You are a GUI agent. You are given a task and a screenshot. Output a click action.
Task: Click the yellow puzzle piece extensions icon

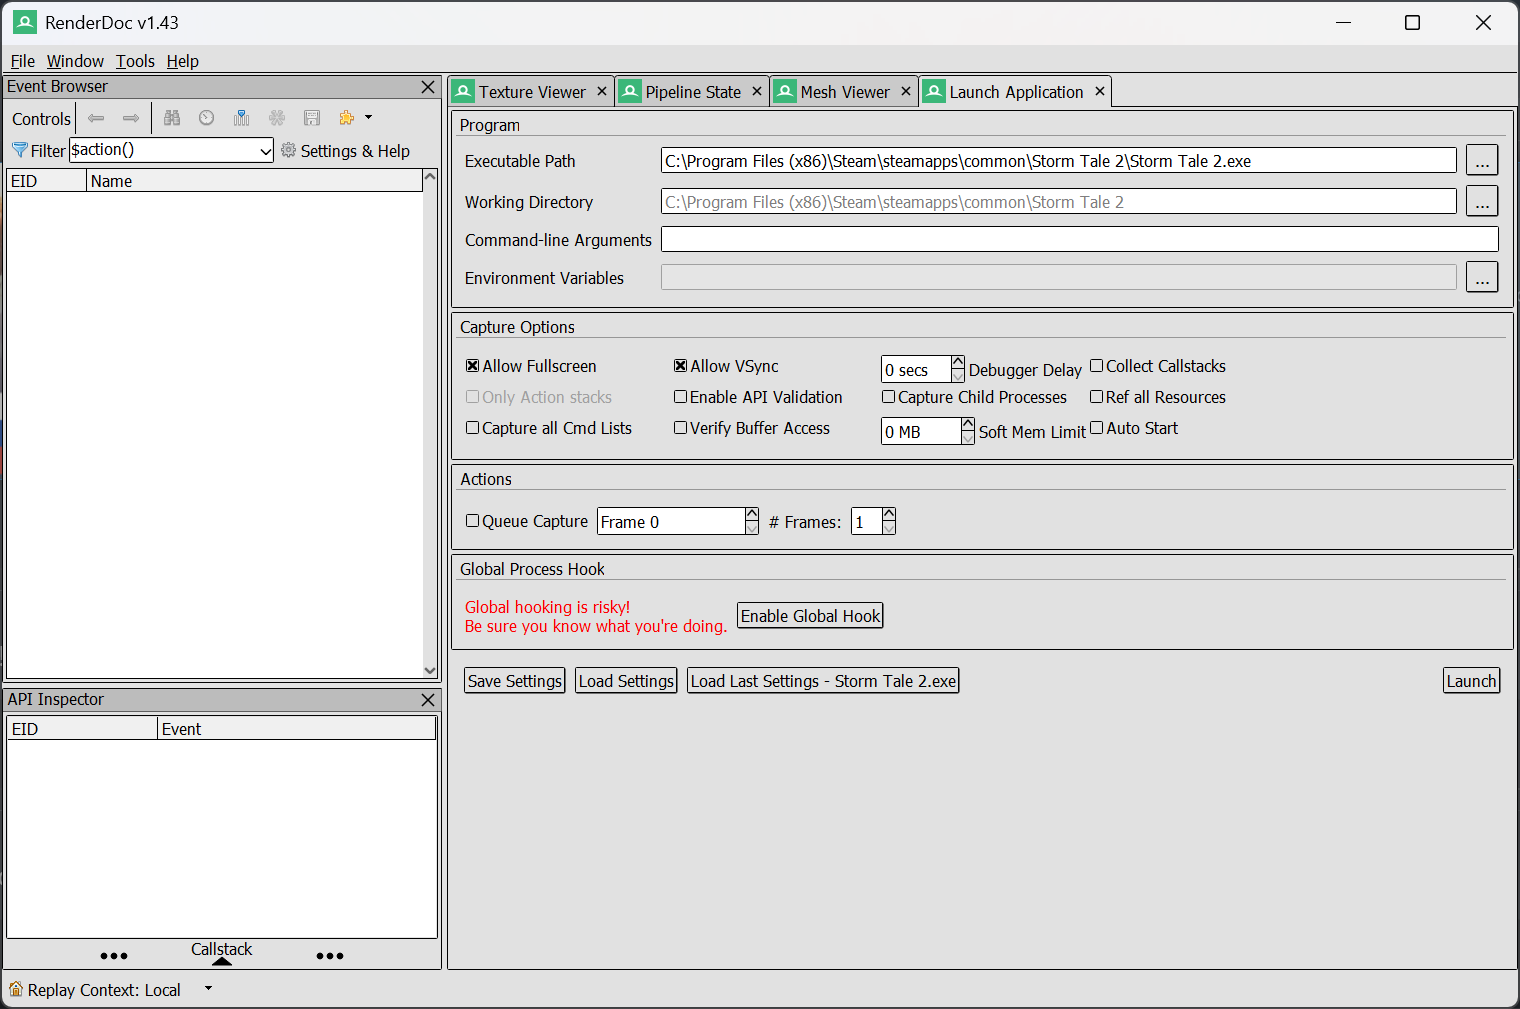coord(347,118)
